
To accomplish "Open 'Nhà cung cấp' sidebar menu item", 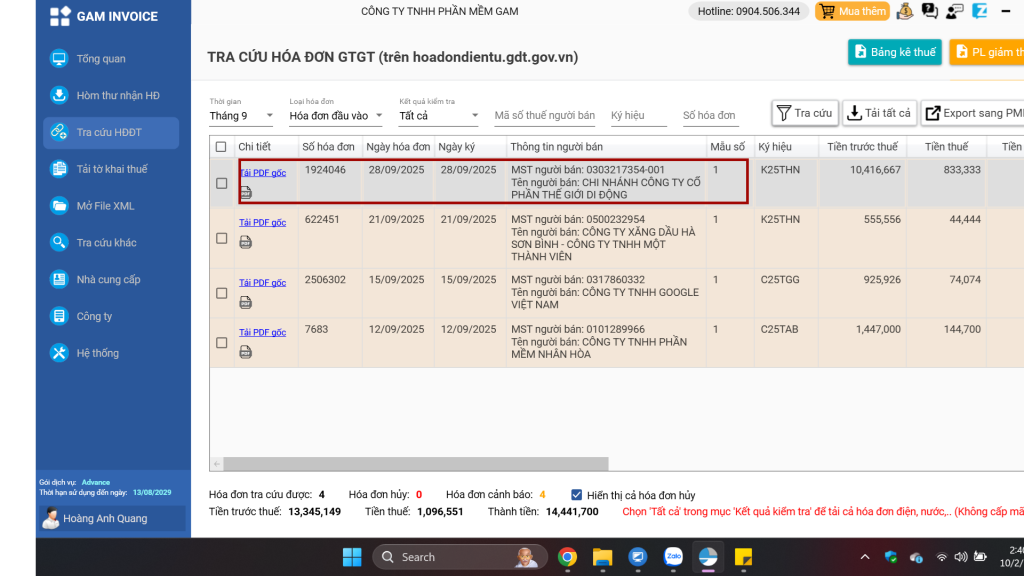I will (108, 280).
